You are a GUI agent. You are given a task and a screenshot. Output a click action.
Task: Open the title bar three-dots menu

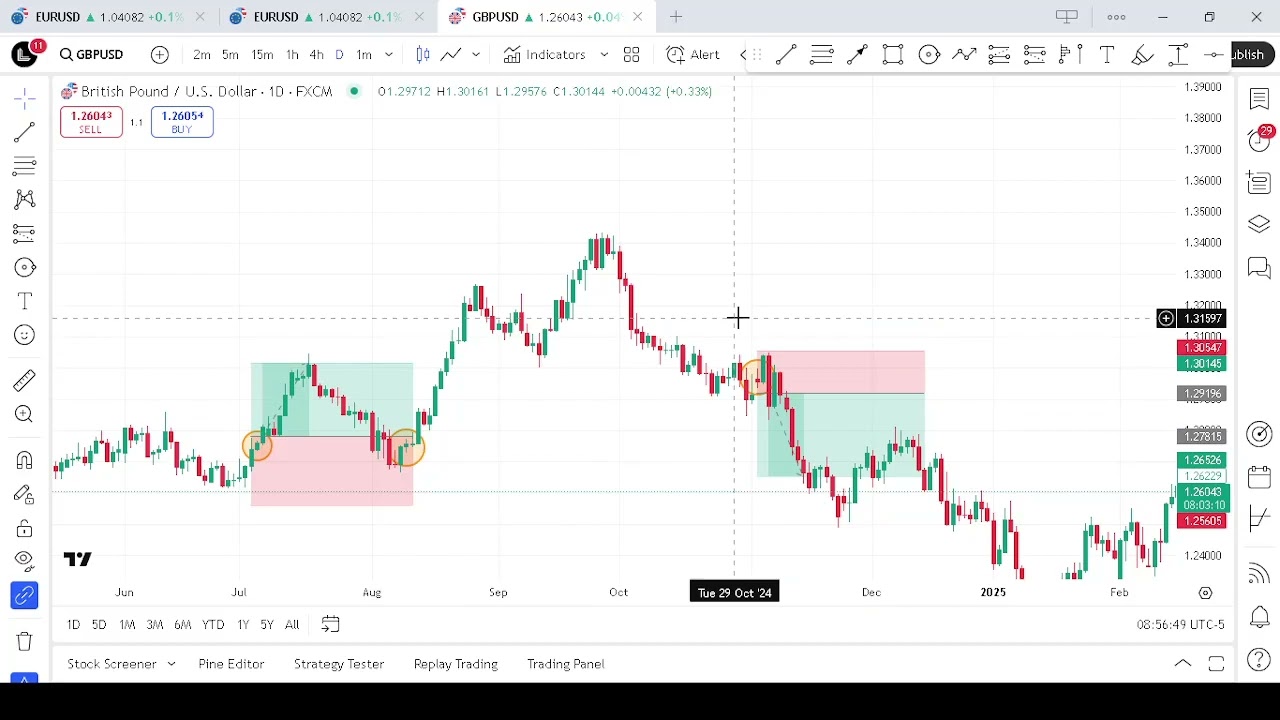(1116, 17)
